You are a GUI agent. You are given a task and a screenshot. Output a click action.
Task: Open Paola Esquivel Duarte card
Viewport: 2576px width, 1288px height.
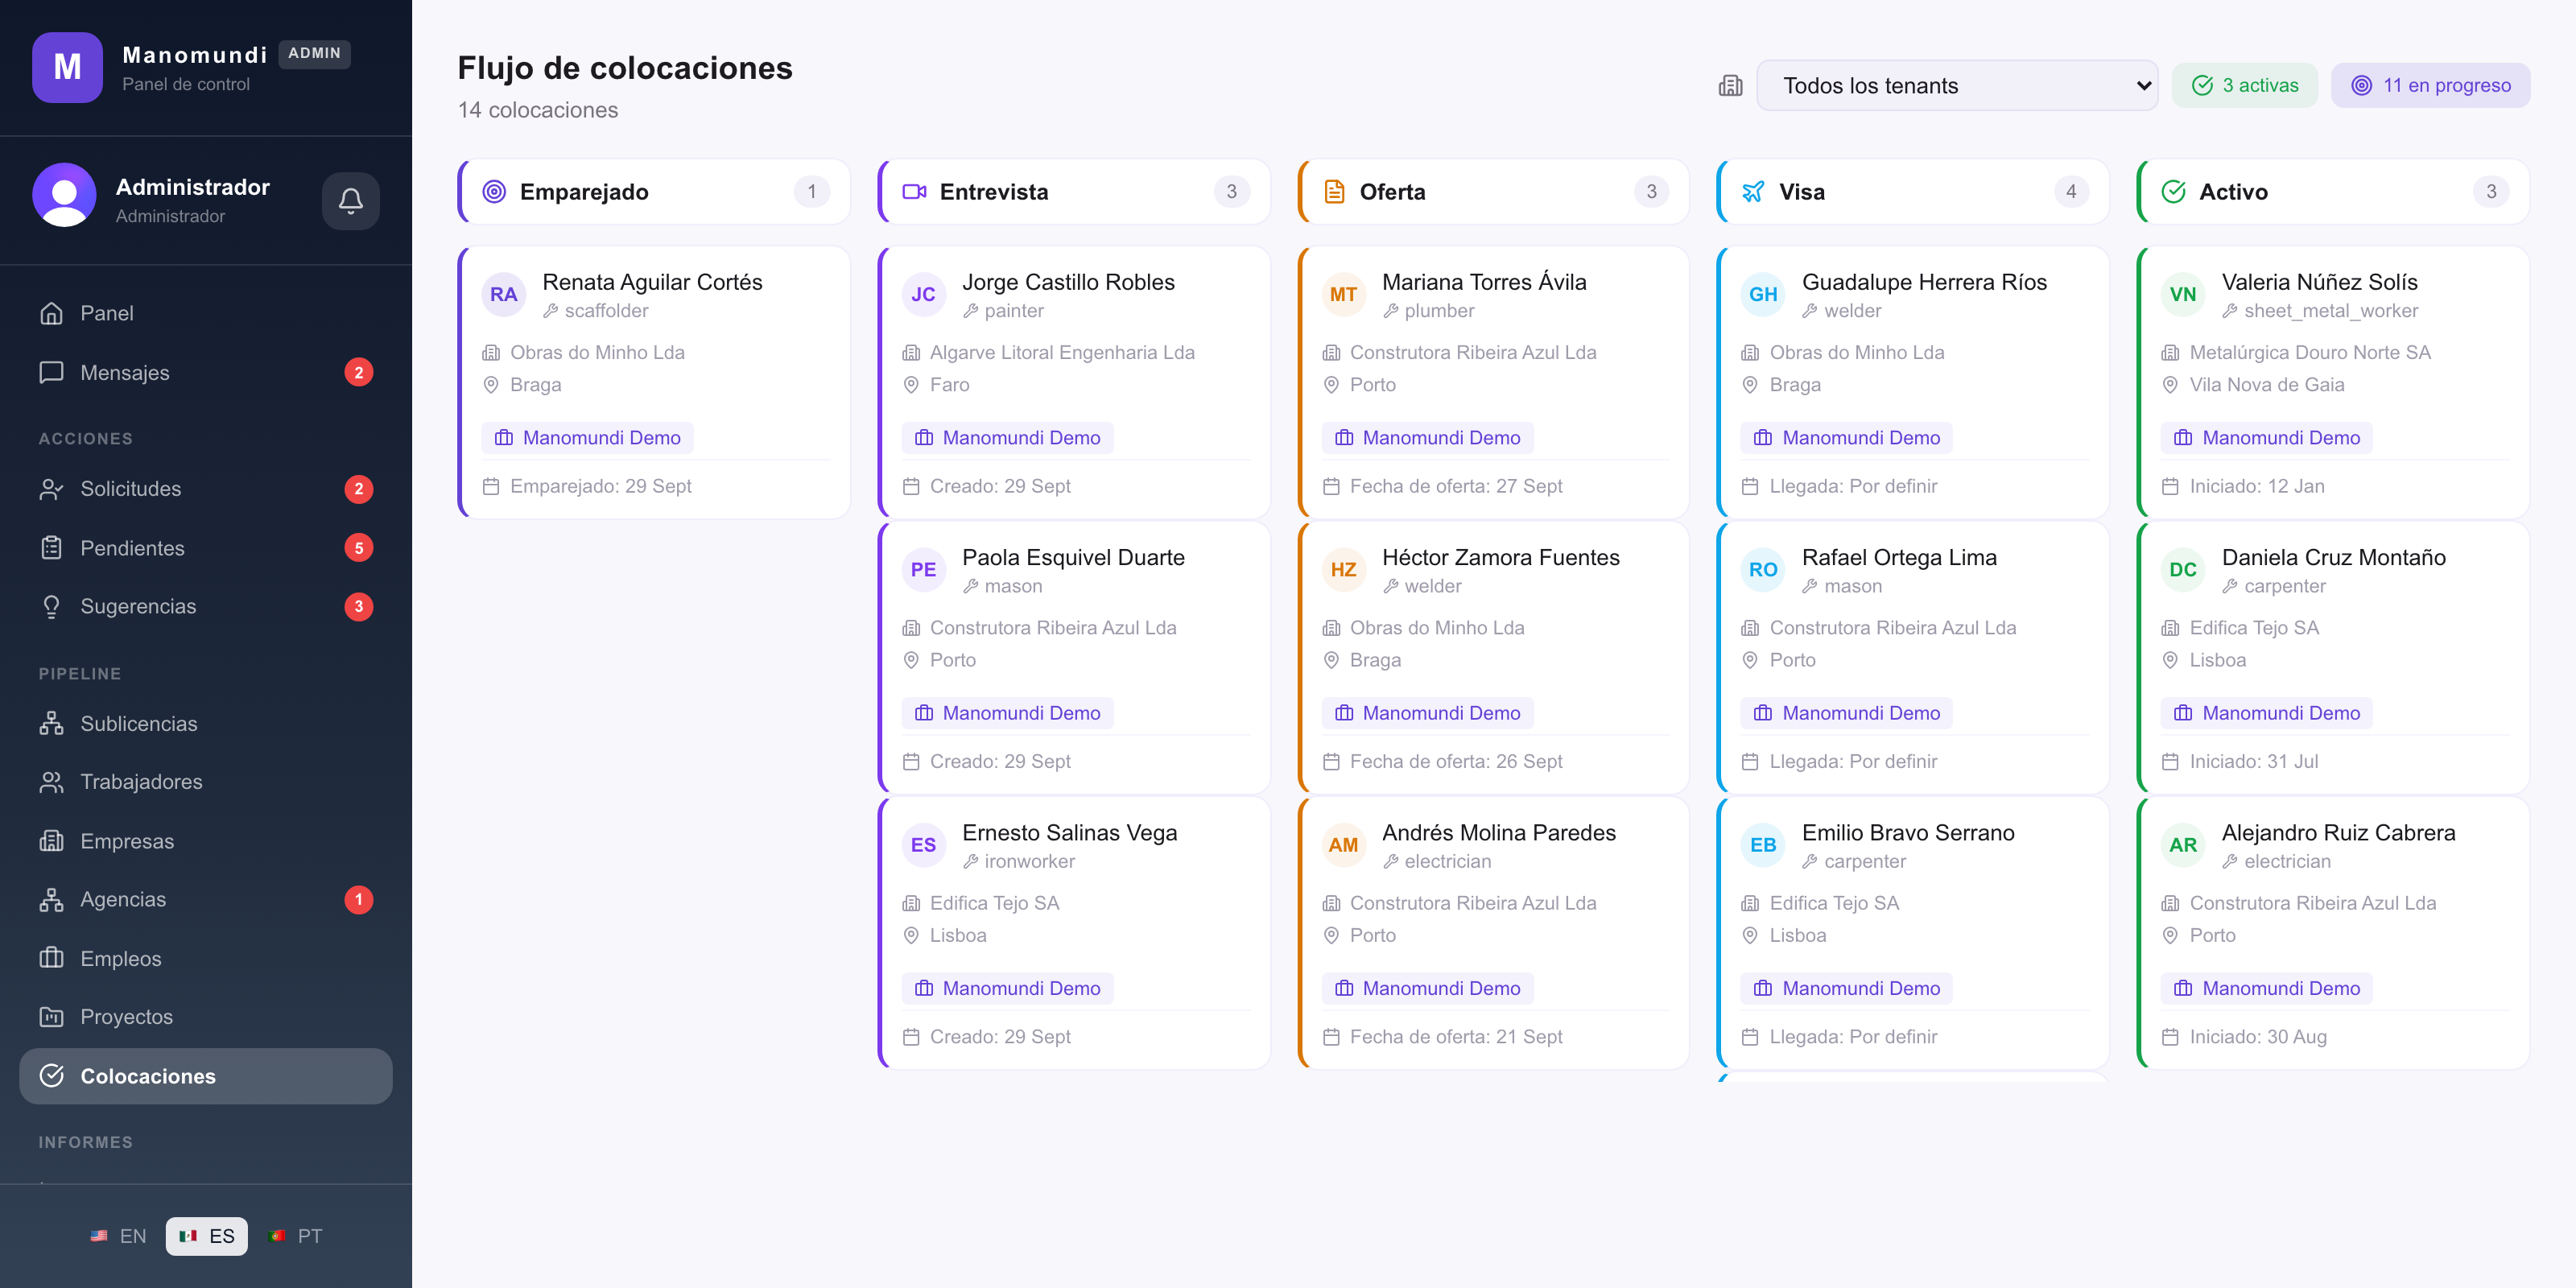[1074, 658]
